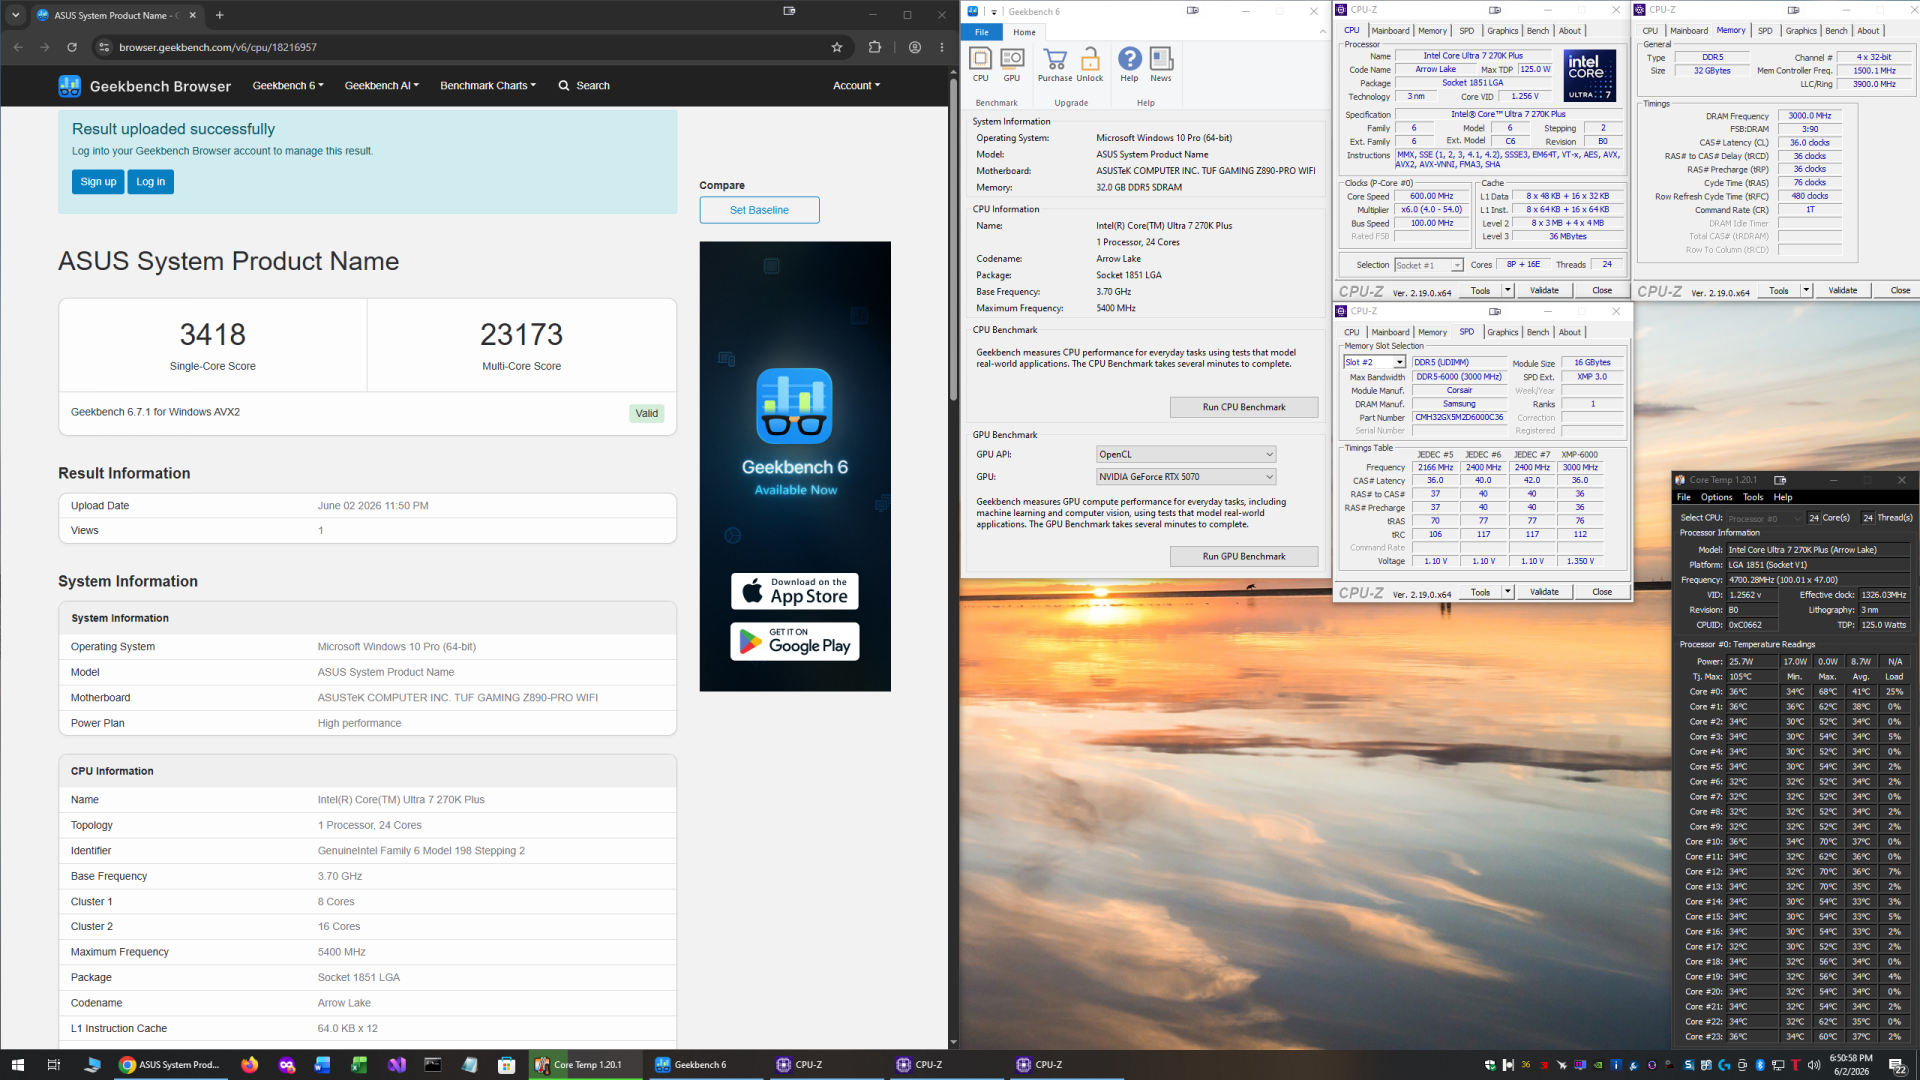This screenshot has height=1080, width=1920.
Task: Open the Socket #1 Selection dropdown in CPU-Z
Action: pos(1429,265)
